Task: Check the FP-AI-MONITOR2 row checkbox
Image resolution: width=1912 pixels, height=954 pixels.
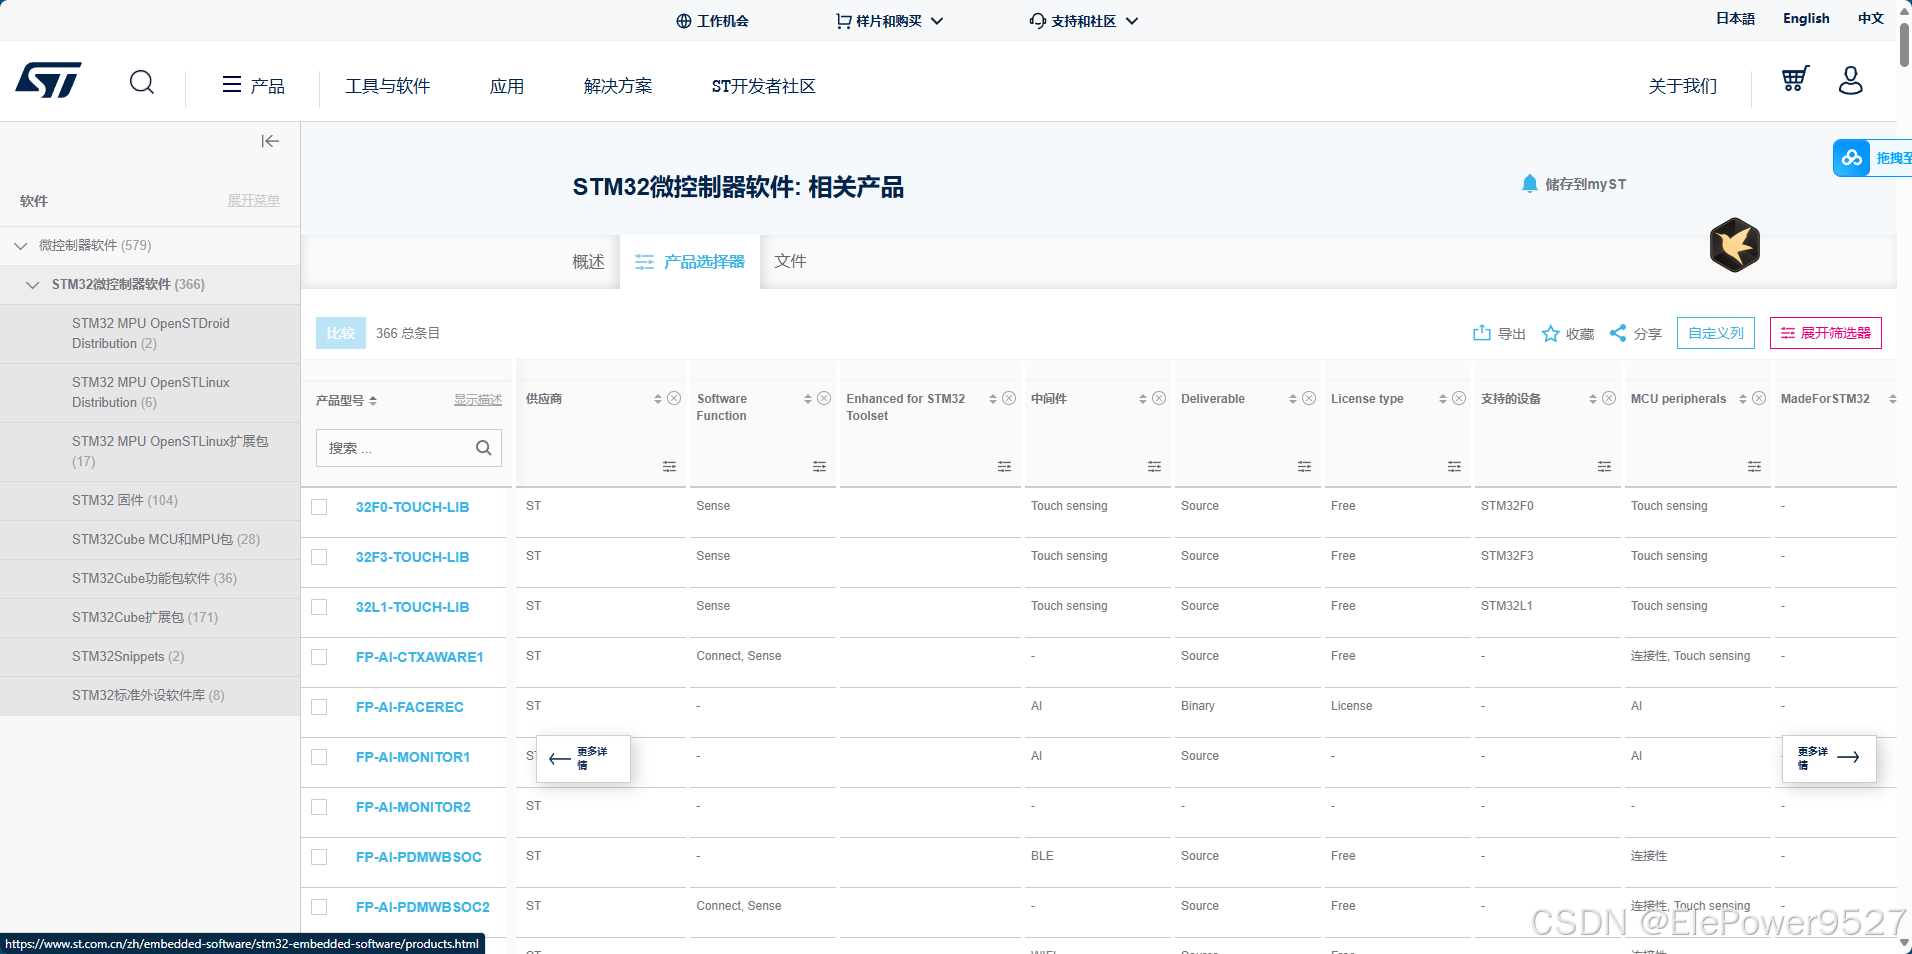Action: click(319, 807)
